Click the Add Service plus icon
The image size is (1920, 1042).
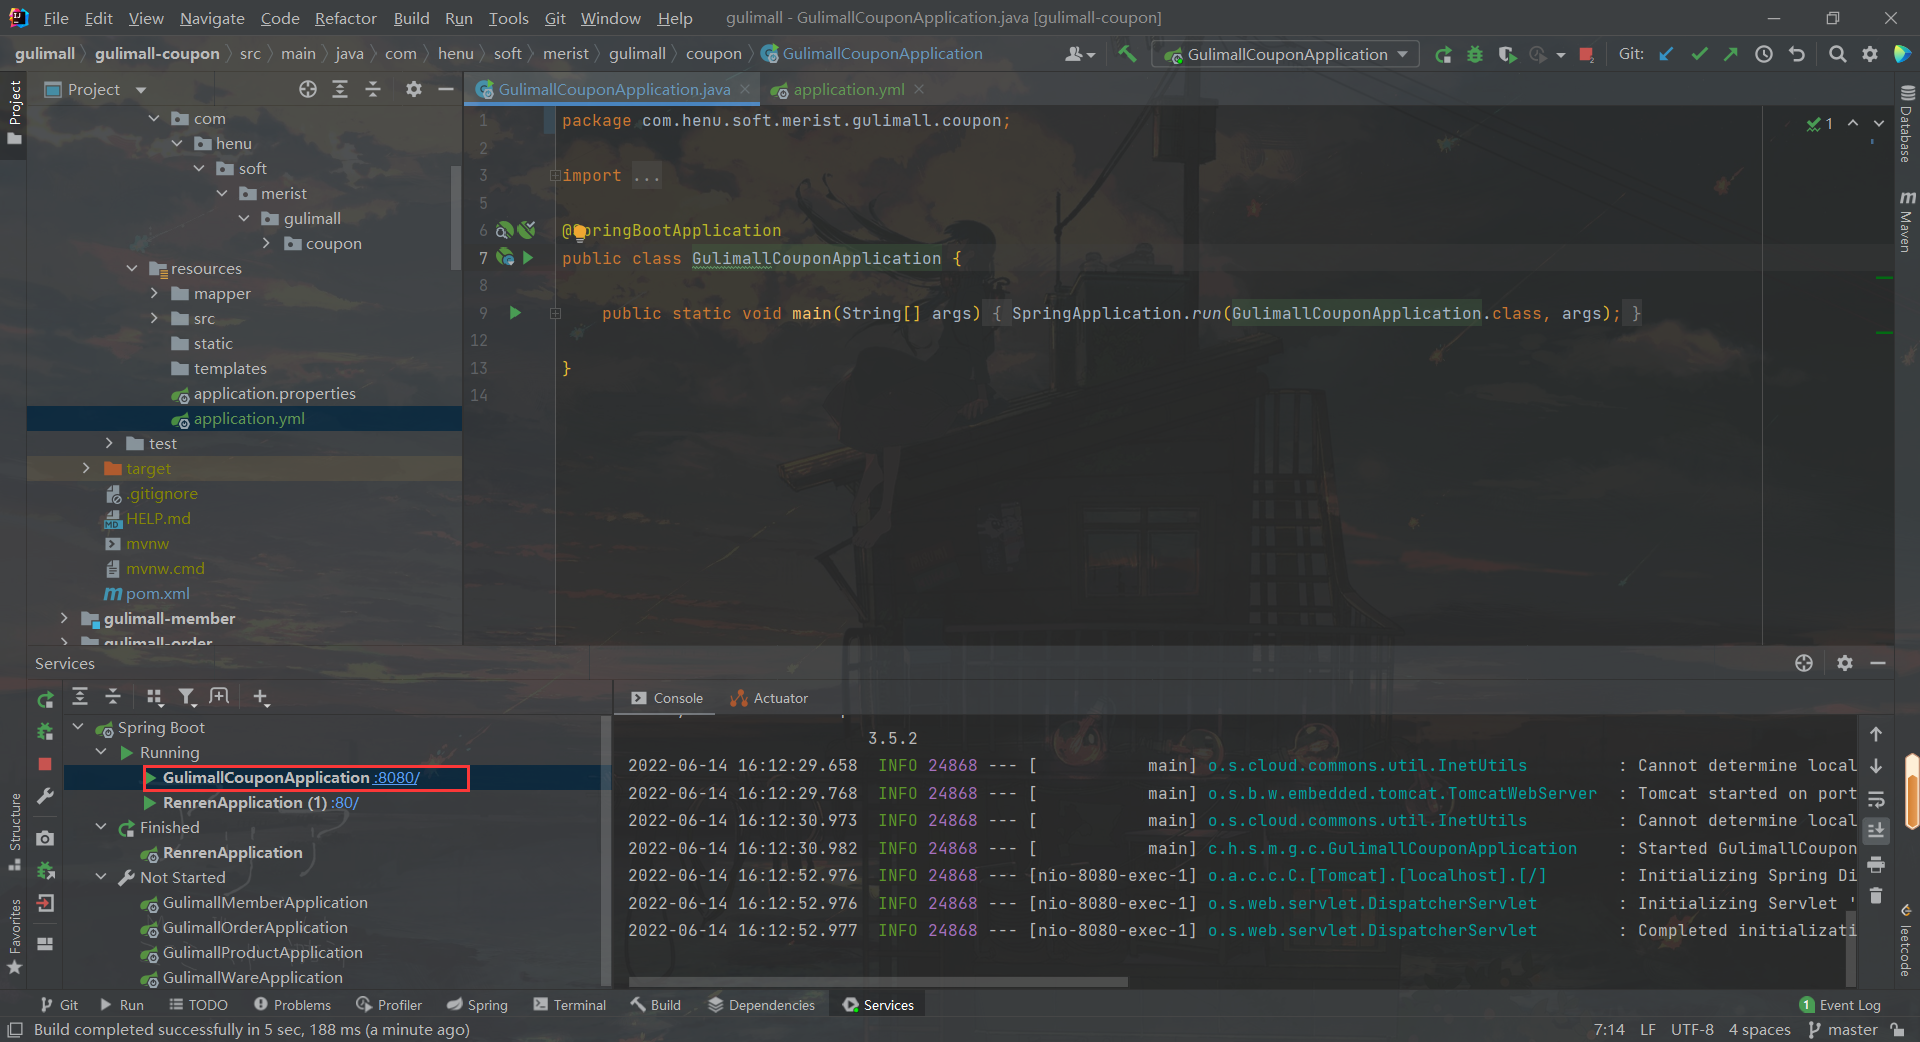[x=261, y=697]
